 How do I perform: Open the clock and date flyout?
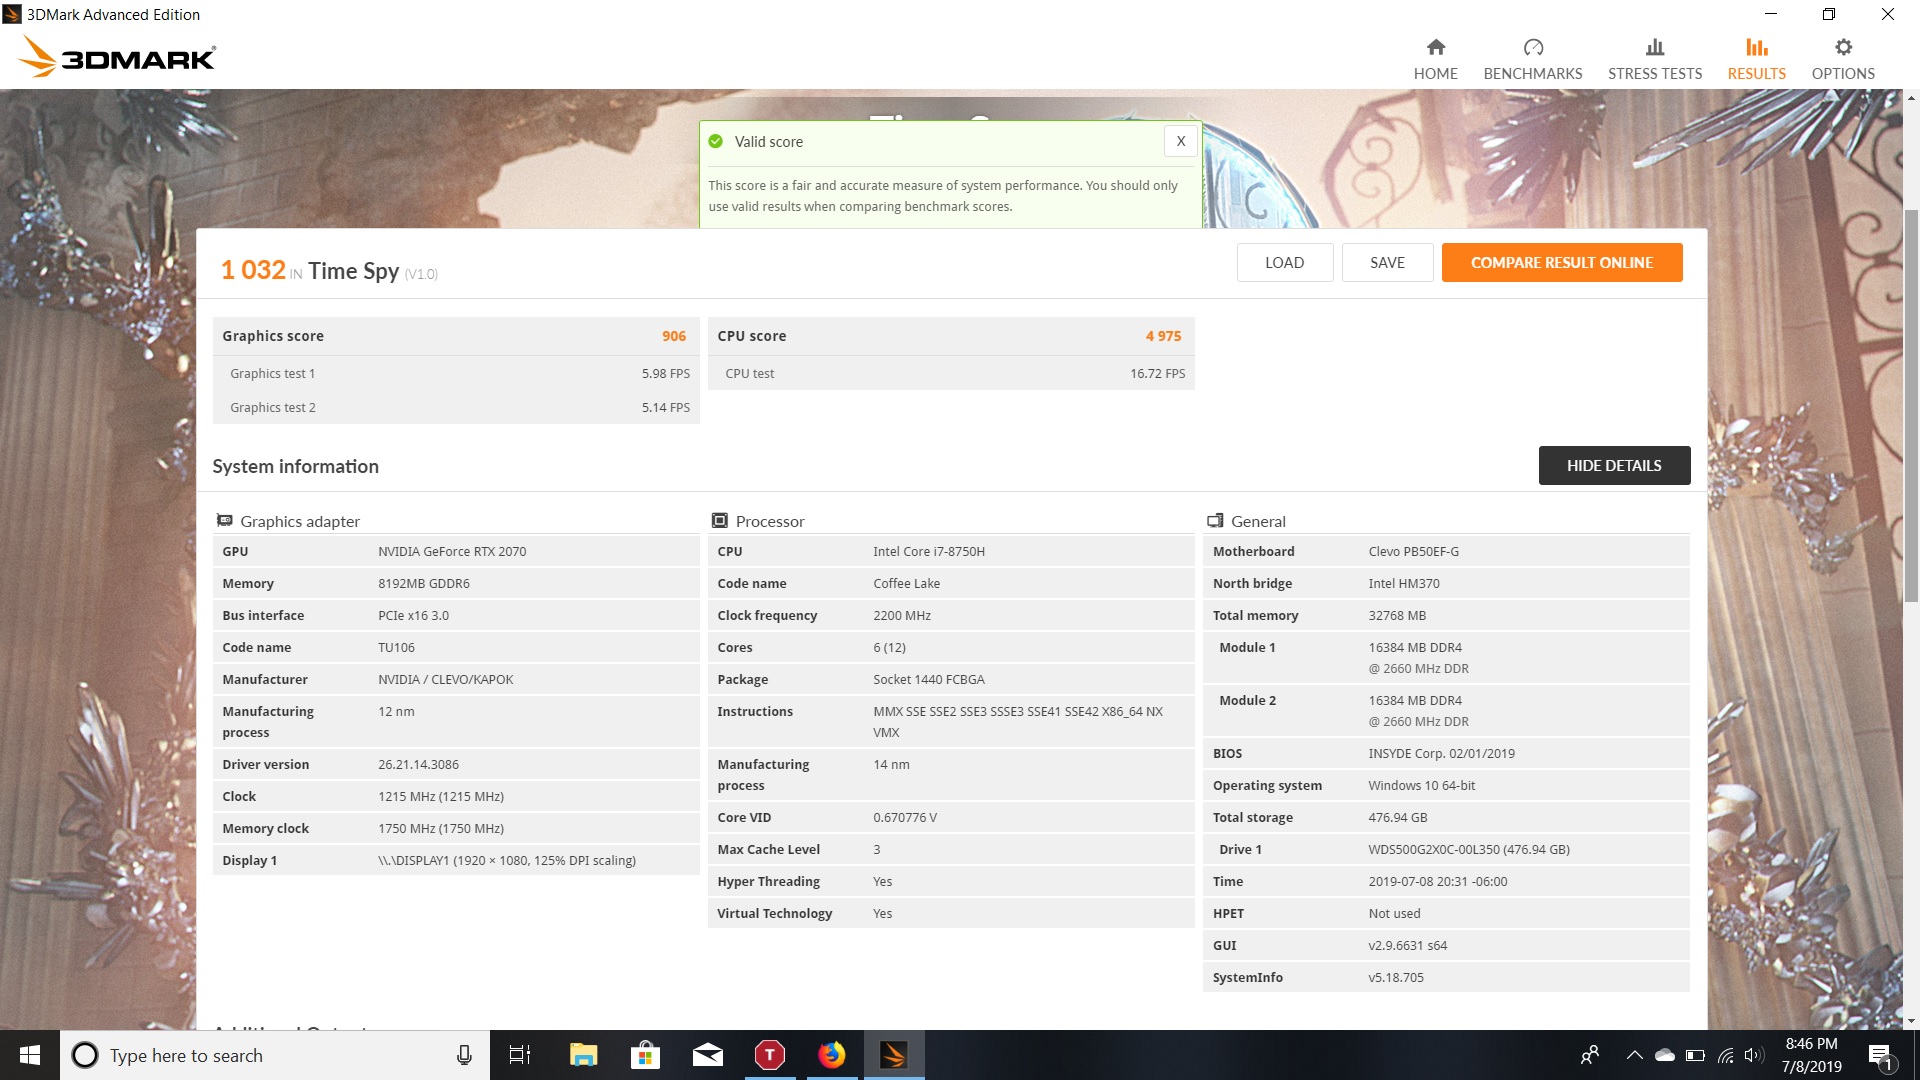click(1811, 1055)
